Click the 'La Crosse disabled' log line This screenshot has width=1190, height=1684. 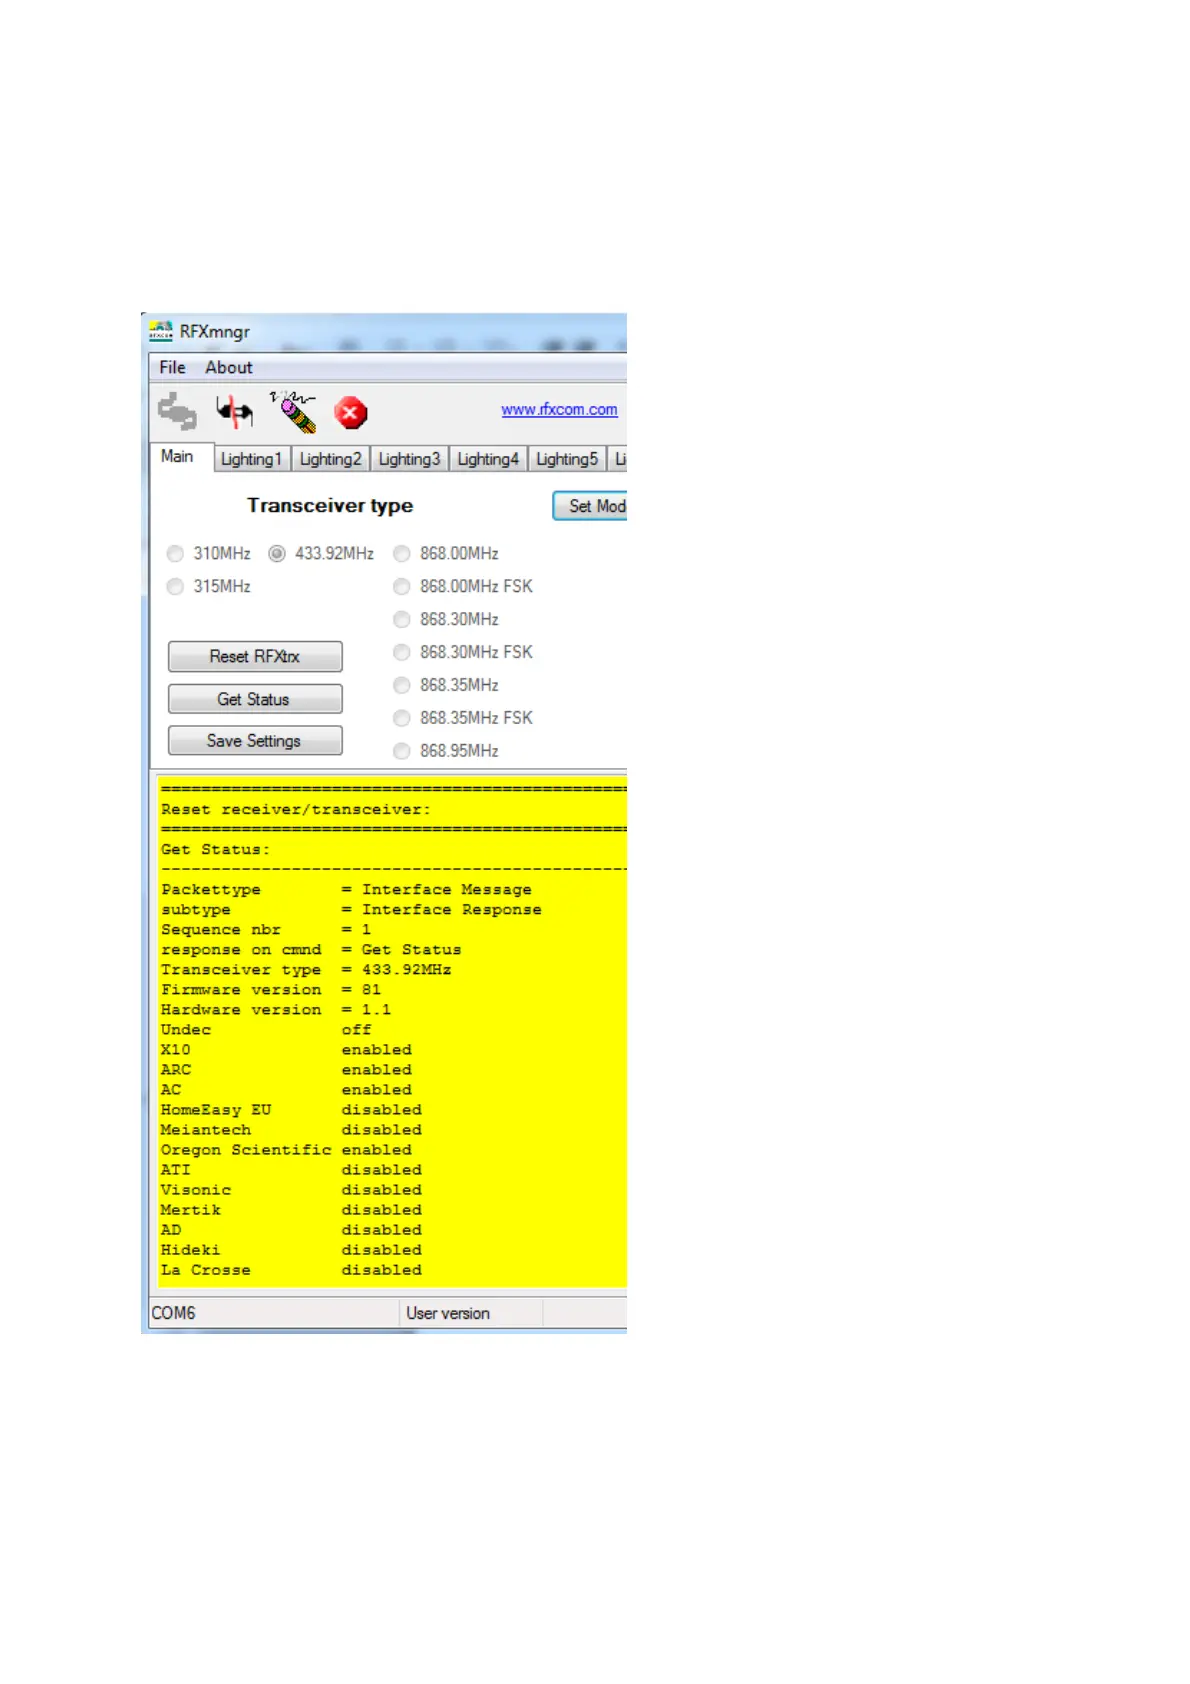pyautogui.click(x=291, y=1270)
